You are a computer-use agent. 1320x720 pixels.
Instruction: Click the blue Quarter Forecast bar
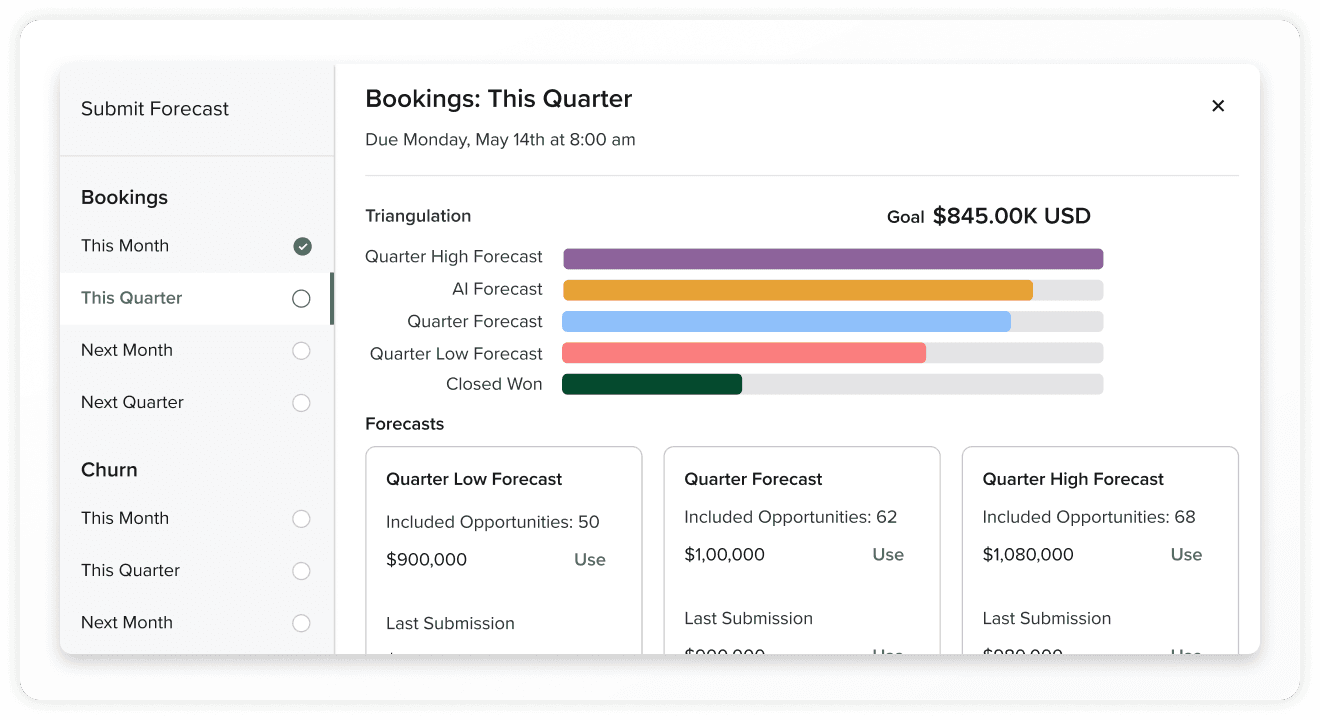click(786, 322)
